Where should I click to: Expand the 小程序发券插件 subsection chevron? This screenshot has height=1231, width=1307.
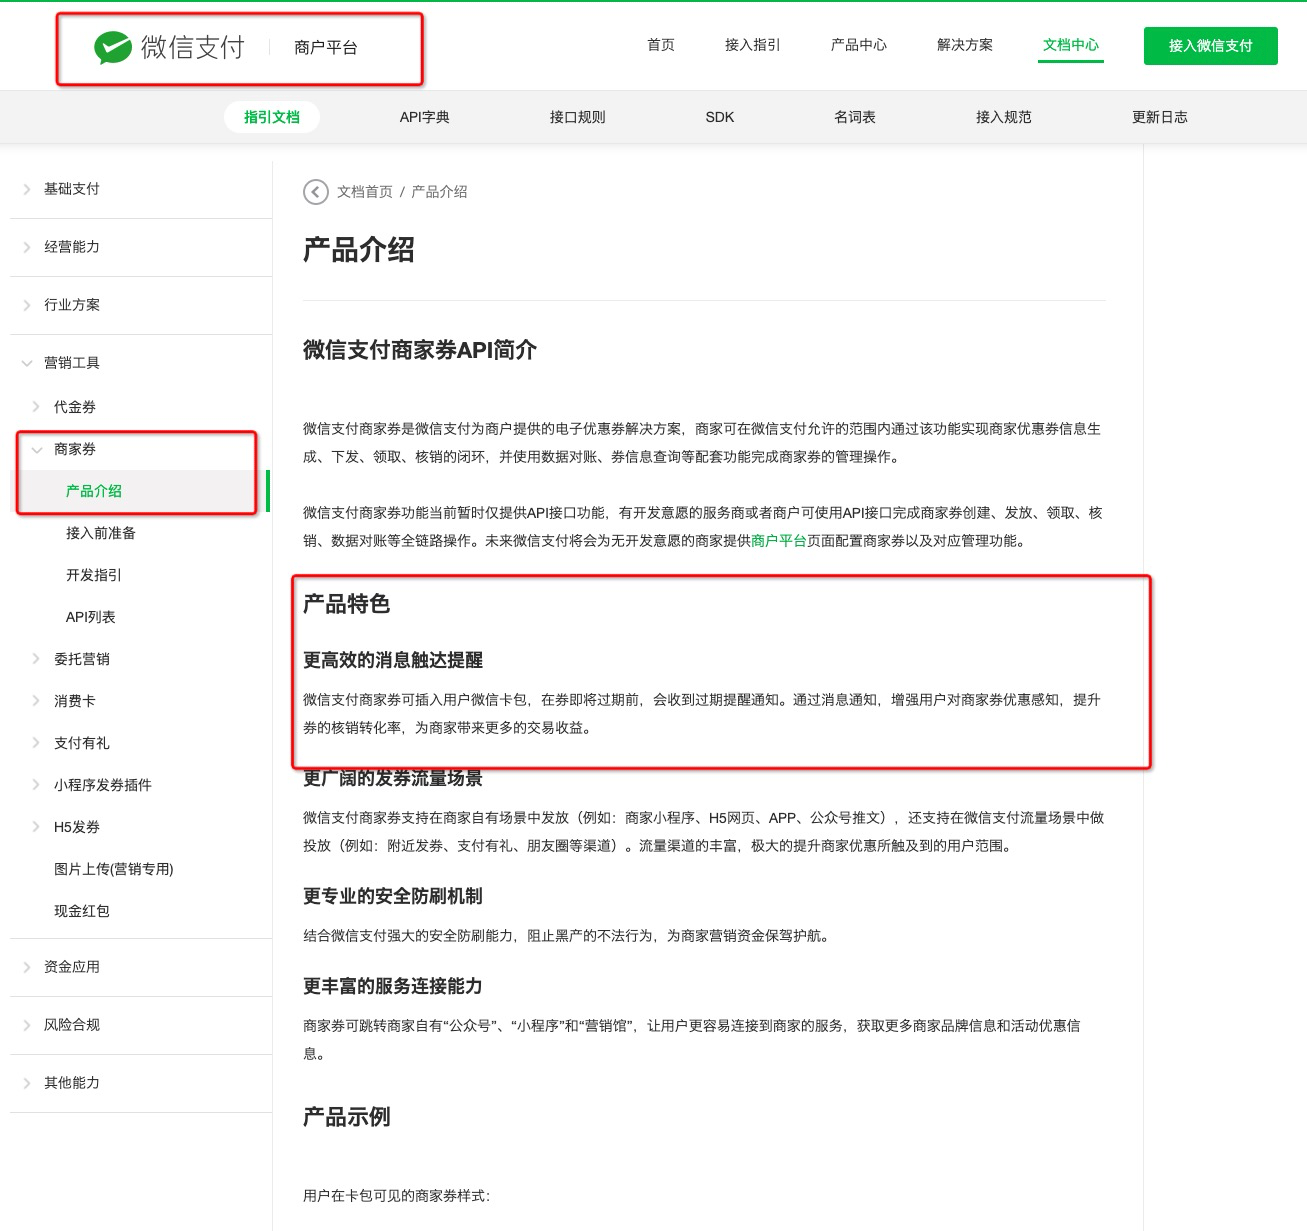point(37,785)
